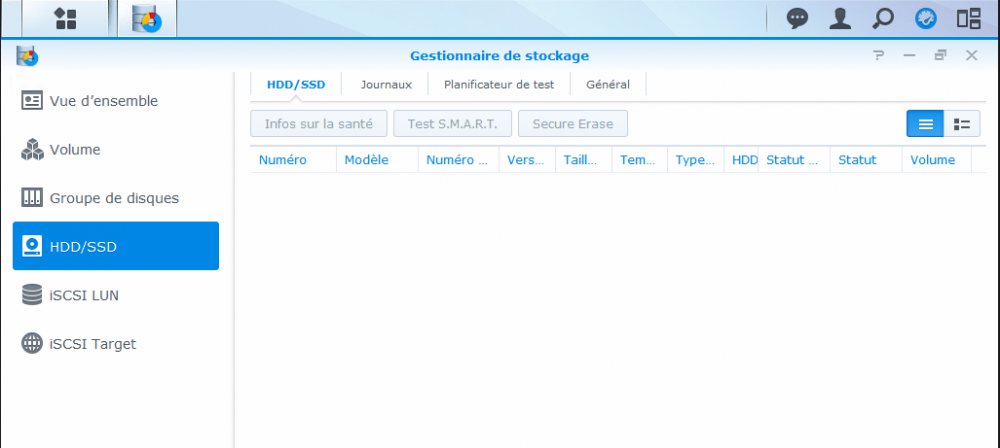The height and width of the screenshot is (448, 1000).
Task: Sort by the Numéro de série column
Action: click(x=459, y=160)
